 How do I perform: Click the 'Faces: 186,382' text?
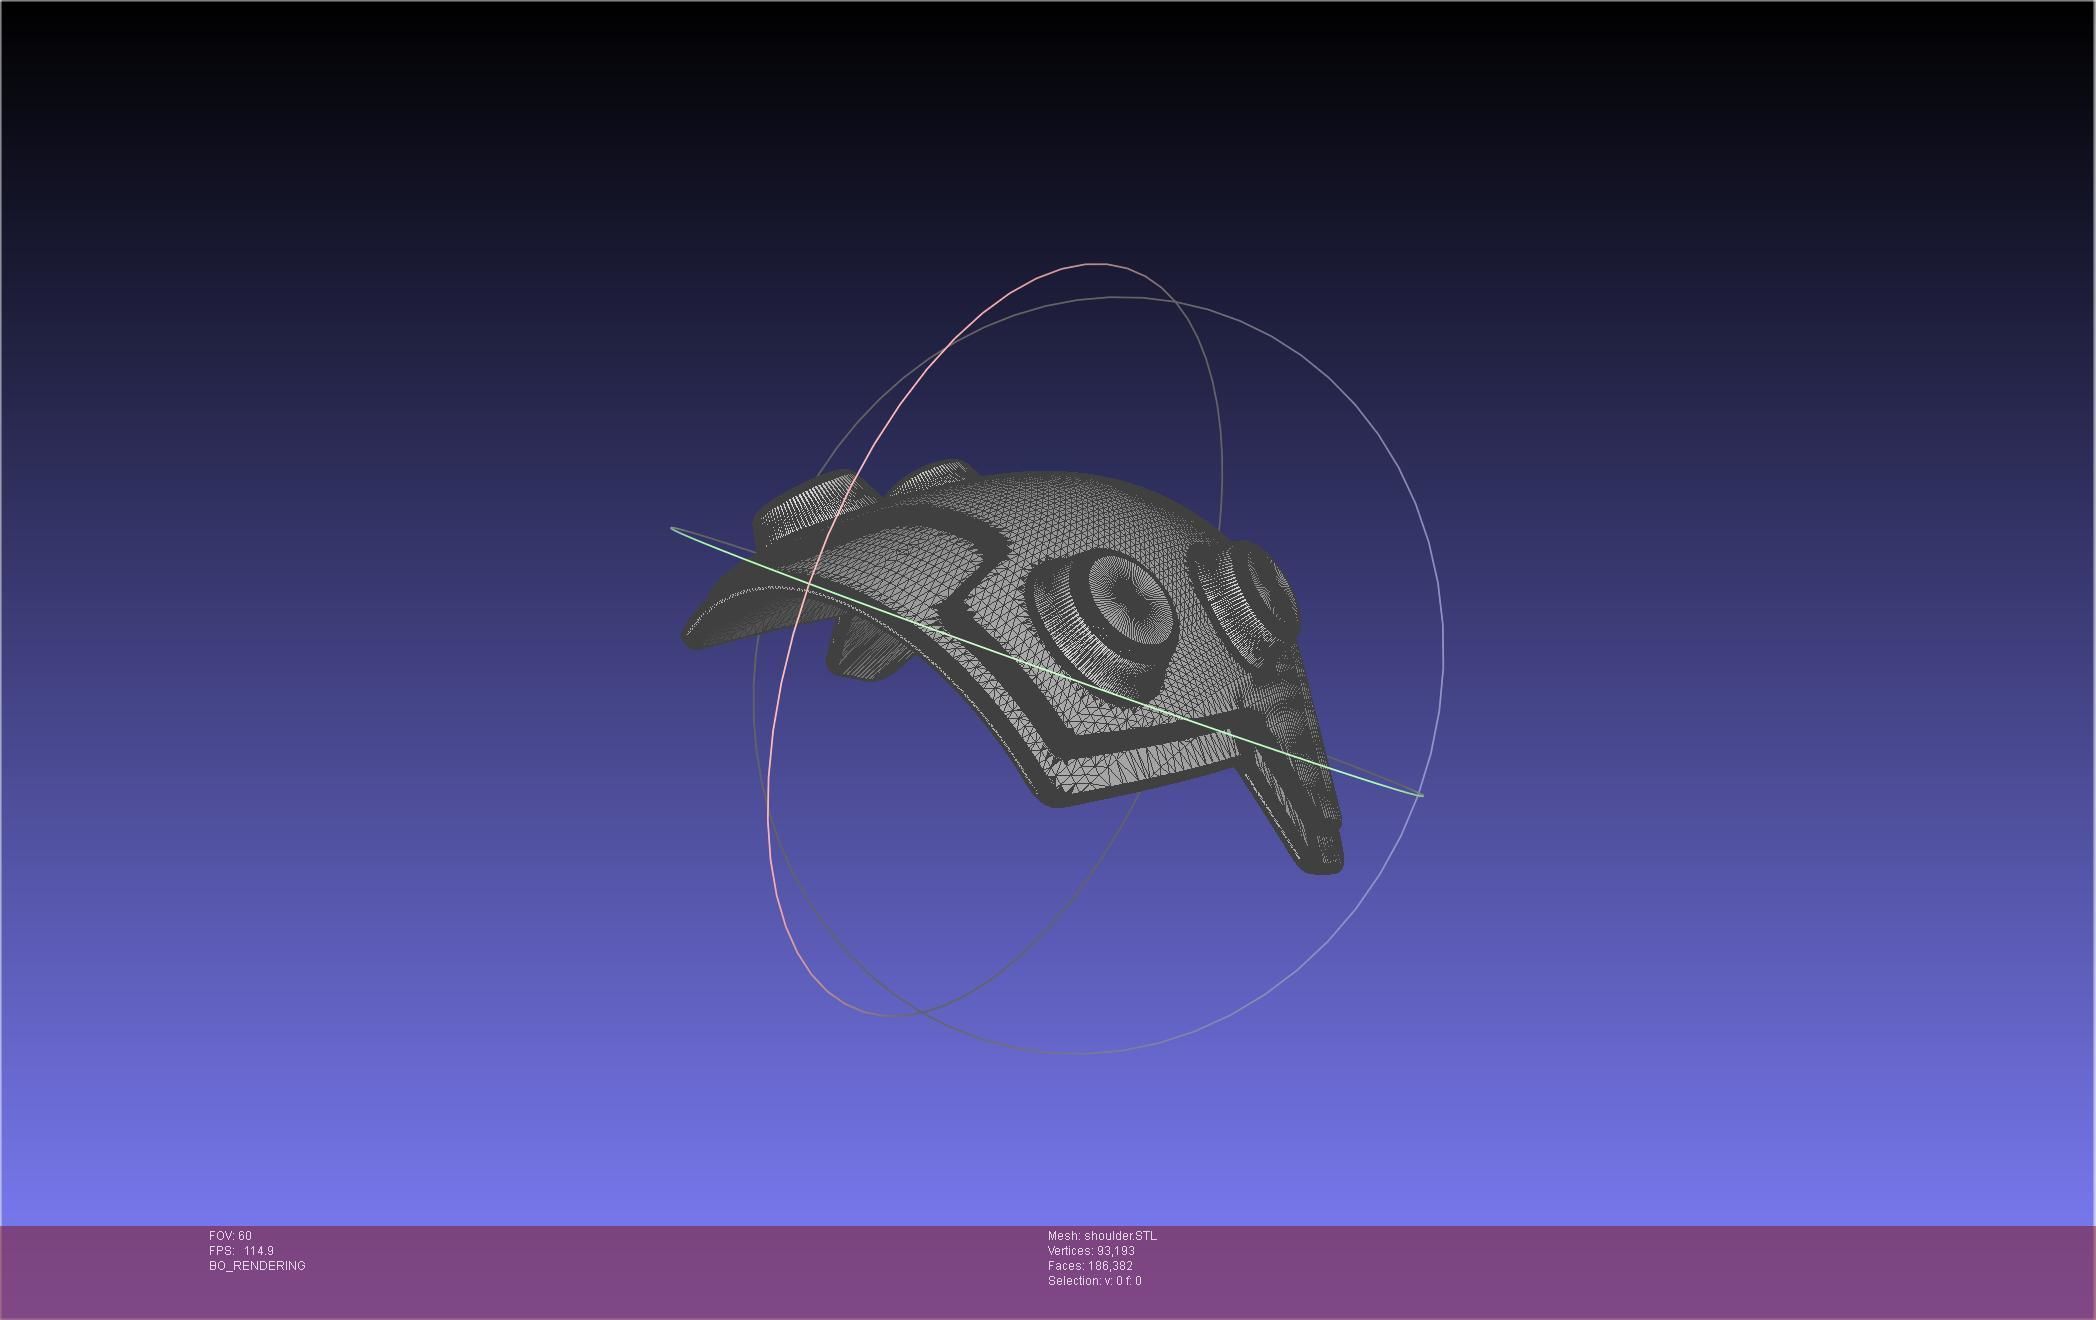tap(1090, 1266)
